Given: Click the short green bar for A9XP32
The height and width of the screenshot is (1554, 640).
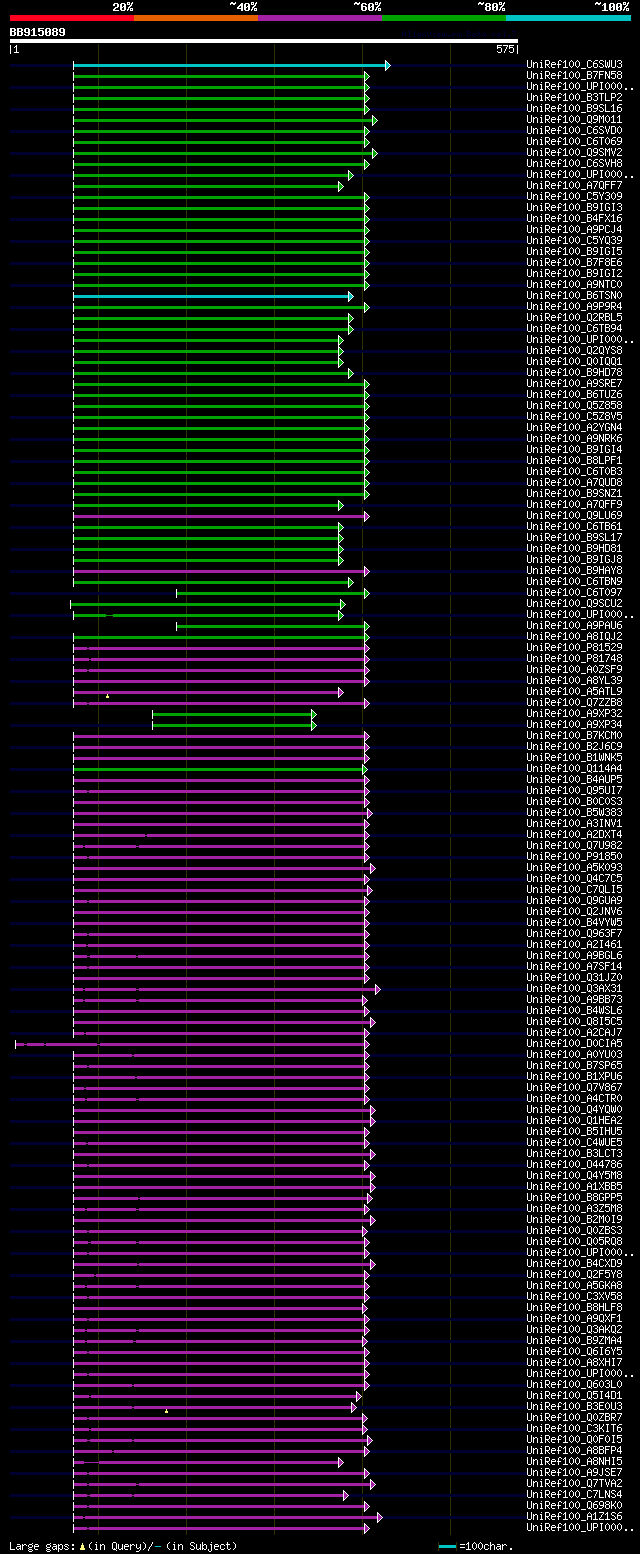Looking at the screenshot, I should pos(234,714).
